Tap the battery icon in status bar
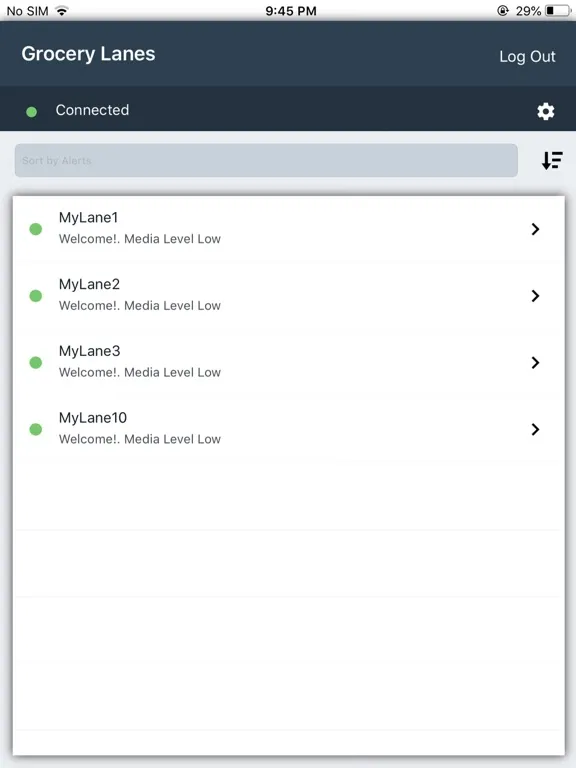 click(558, 10)
